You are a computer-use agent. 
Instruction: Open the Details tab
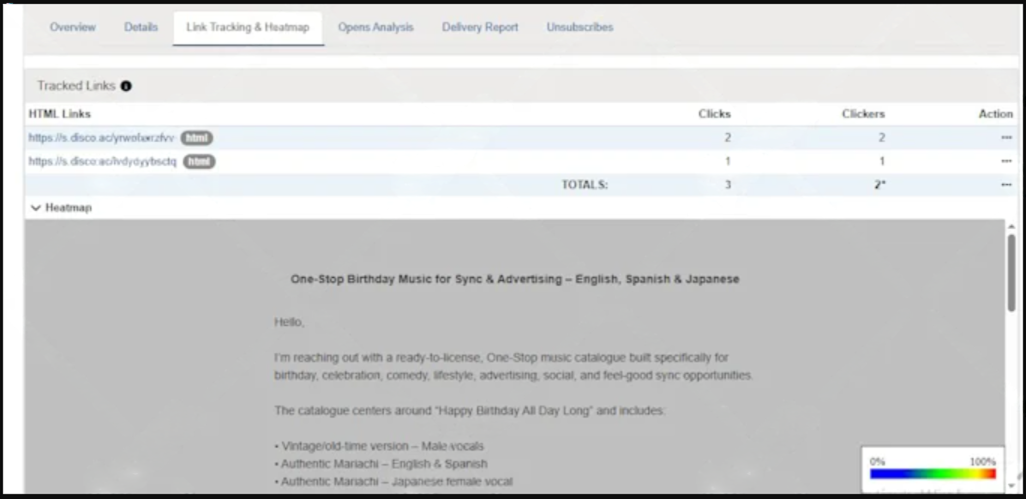(x=141, y=27)
